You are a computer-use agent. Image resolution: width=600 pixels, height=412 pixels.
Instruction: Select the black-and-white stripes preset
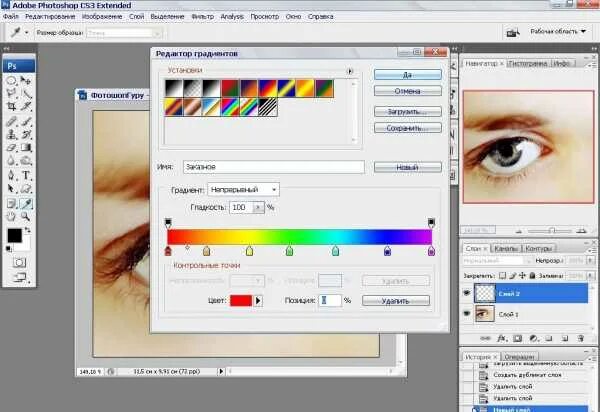pyautogui.click(x=268, y=107)
